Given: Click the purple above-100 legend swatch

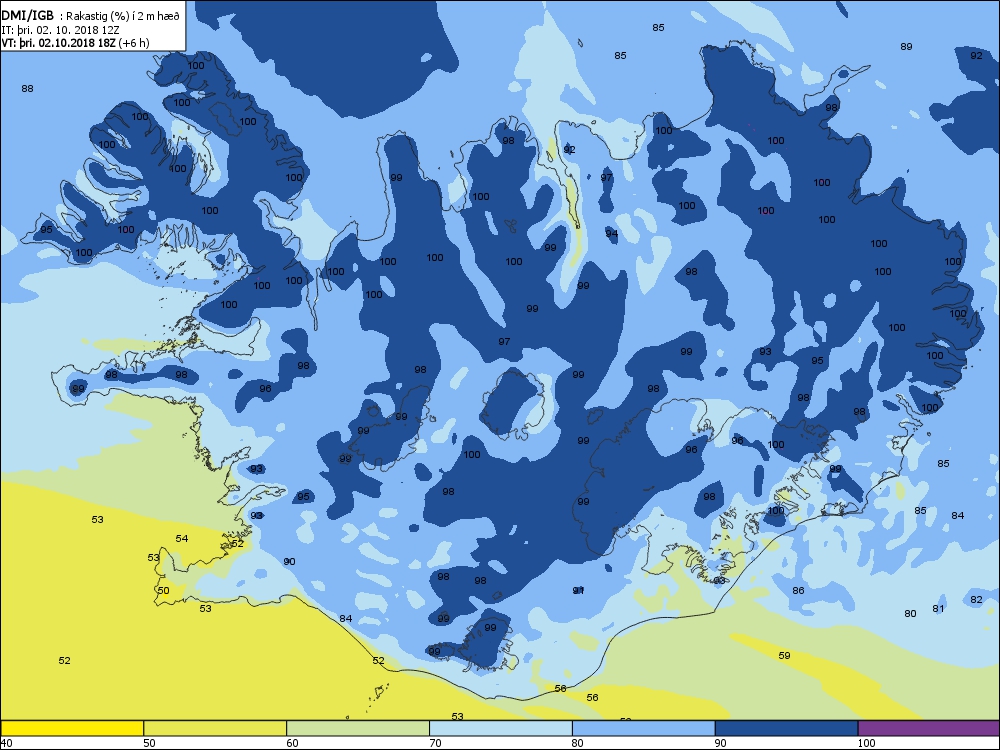Looking at the screenshot, I should click(x=929, y=728).
